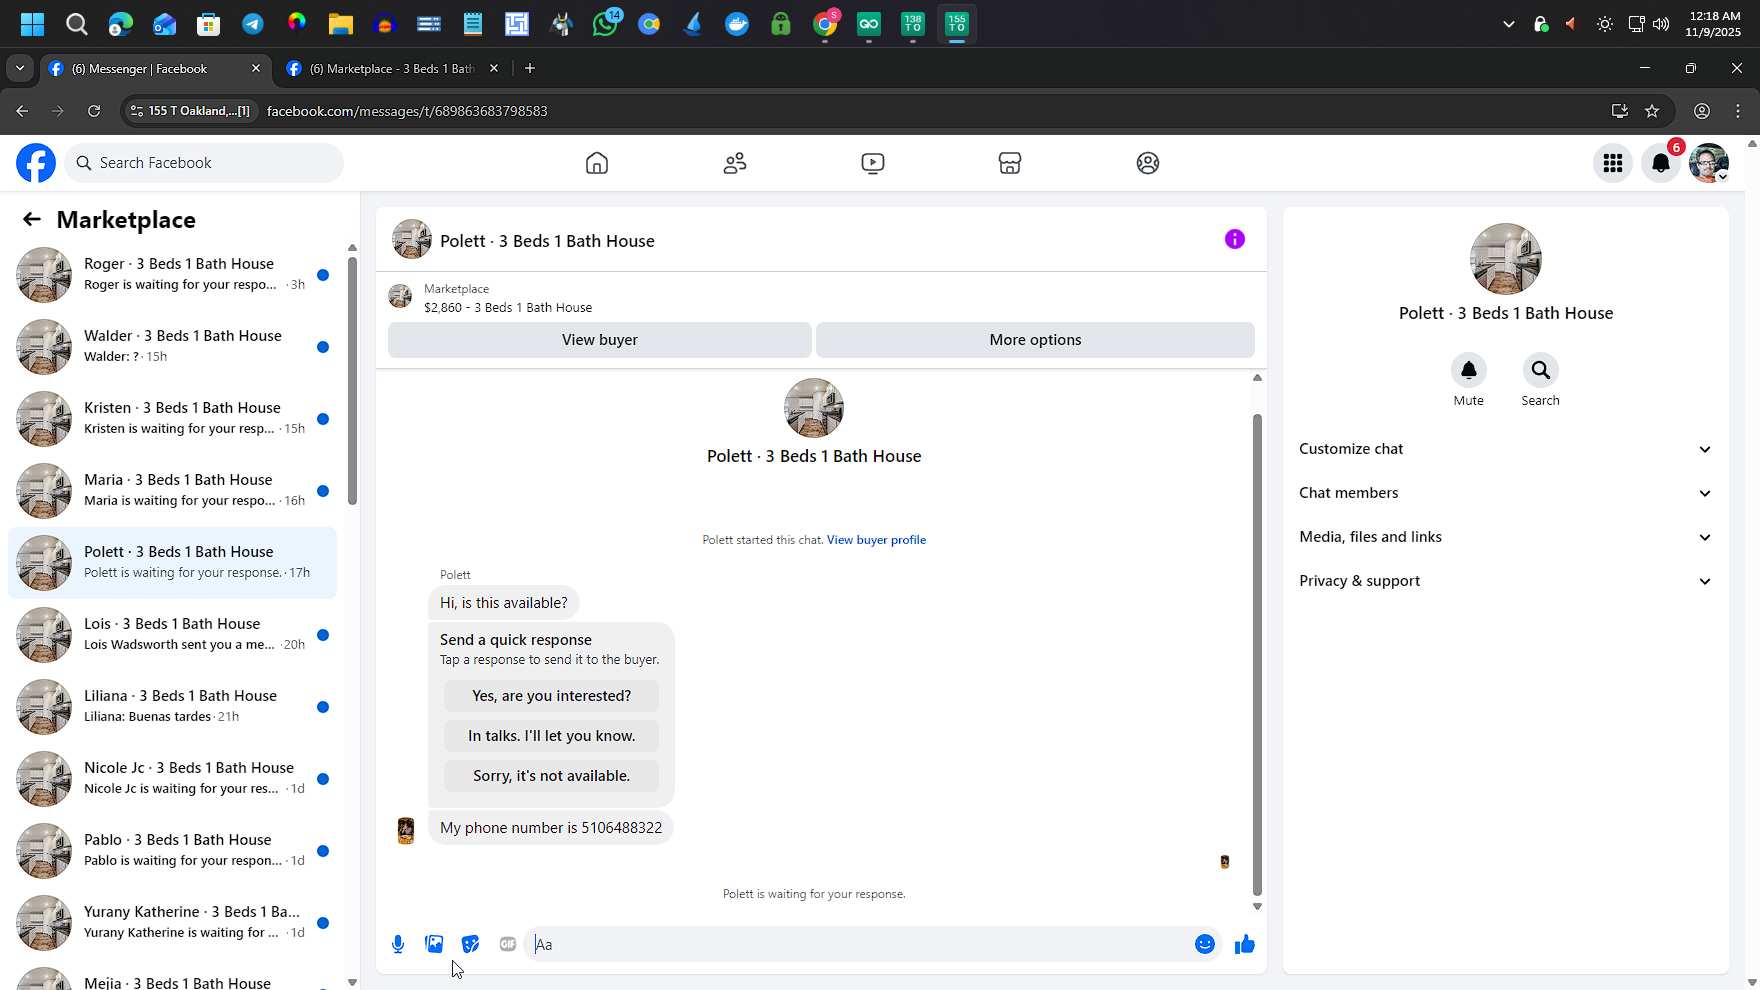This screenshot has width=1760, height=990.
Task: Click the Search Facebook field
Action: pos(204,163)
